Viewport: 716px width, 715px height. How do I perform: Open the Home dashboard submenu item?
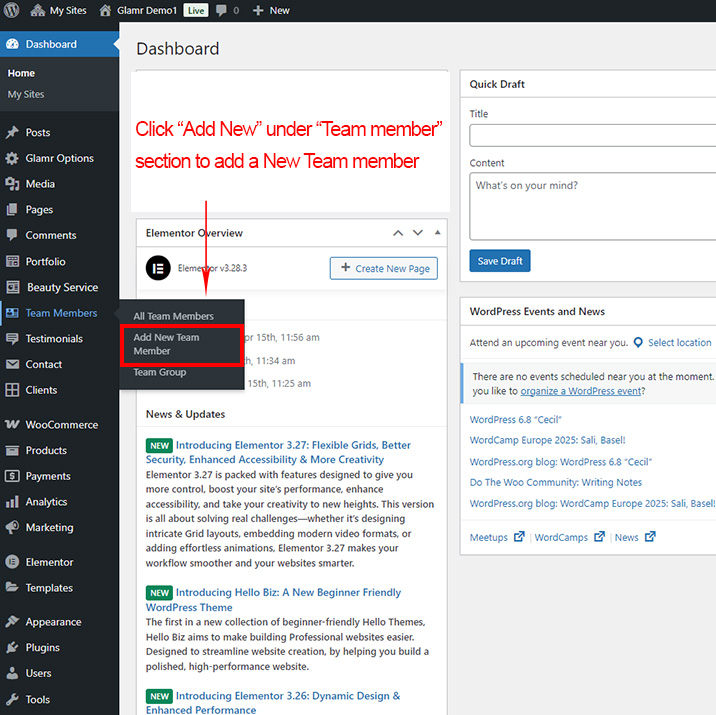click(x=21, y=73)
